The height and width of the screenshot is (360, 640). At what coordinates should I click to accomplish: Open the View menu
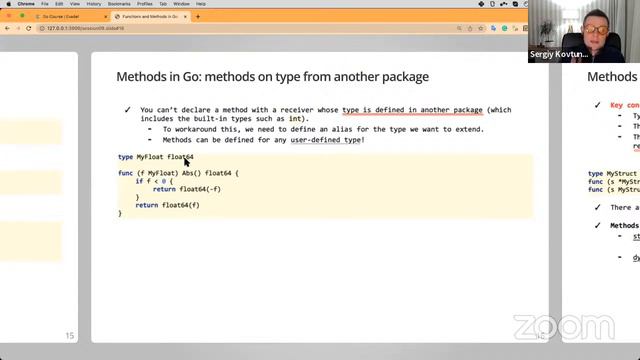click(75, 4)
